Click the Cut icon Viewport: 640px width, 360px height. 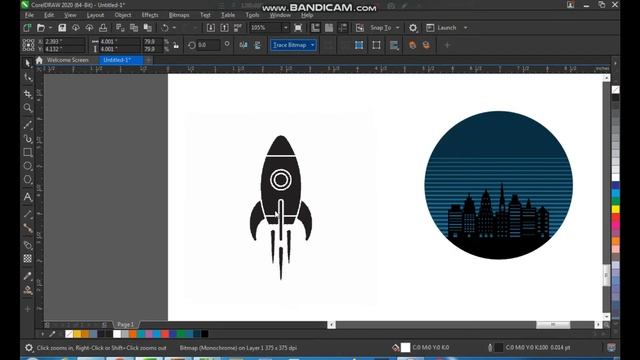[x=120, y=28]
